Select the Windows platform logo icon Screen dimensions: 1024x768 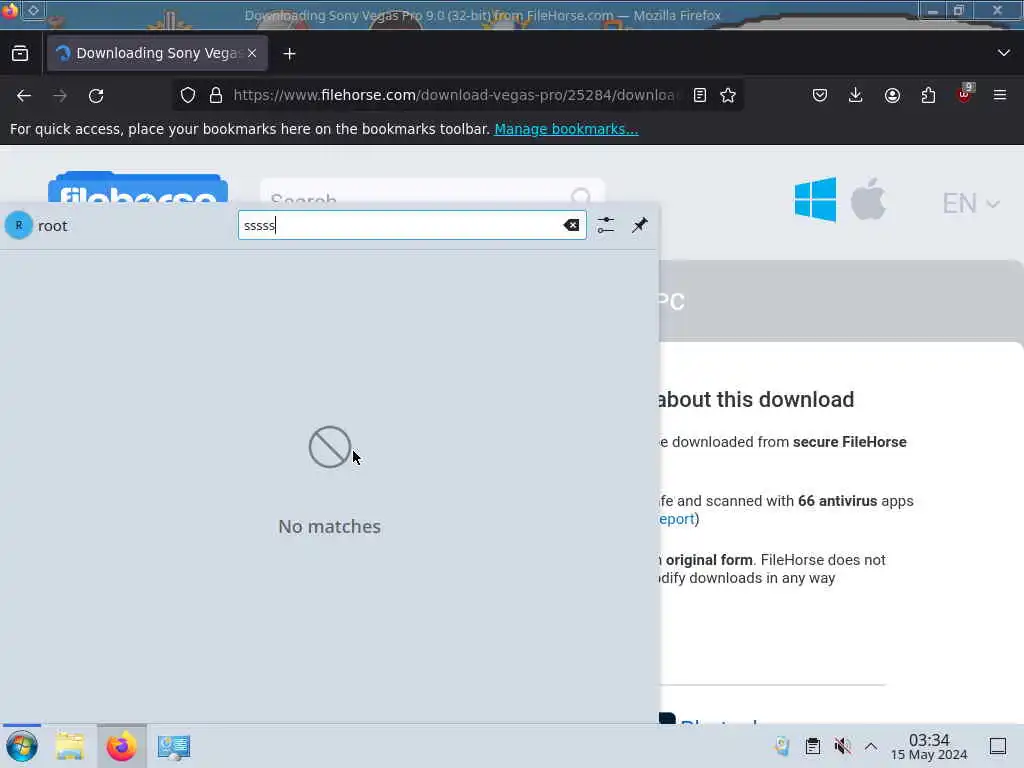click(815, 199)
